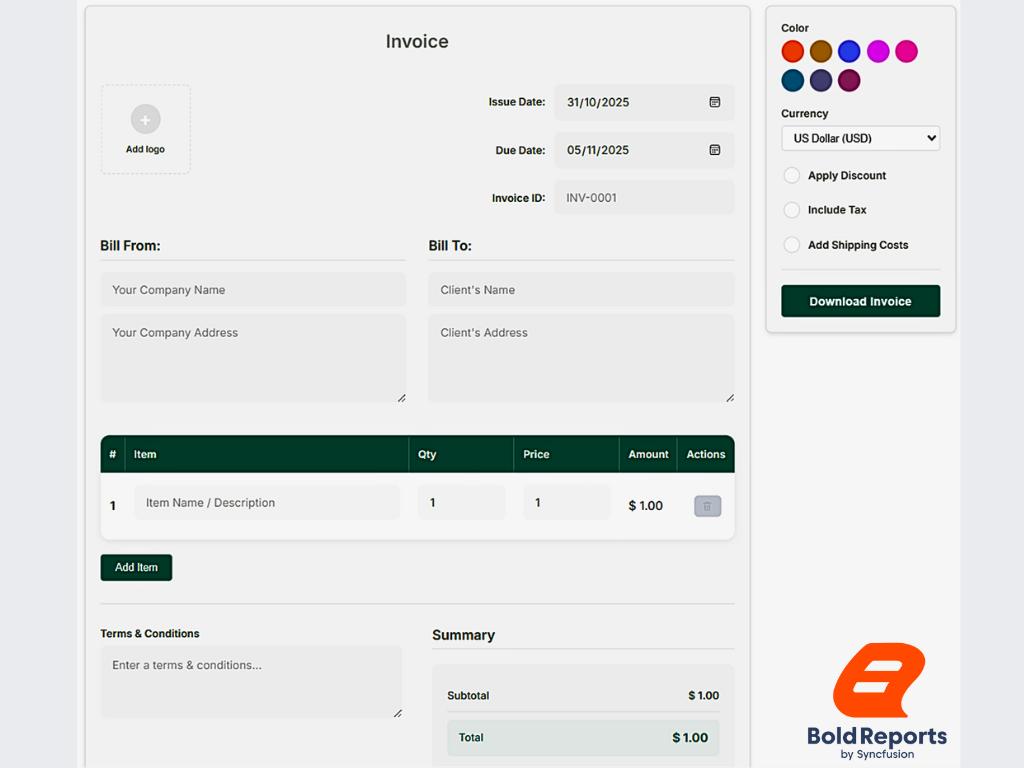The height and width of the screenshot is (768, 1024).
Task: Click the Currency label
Action: click(805, 113)
